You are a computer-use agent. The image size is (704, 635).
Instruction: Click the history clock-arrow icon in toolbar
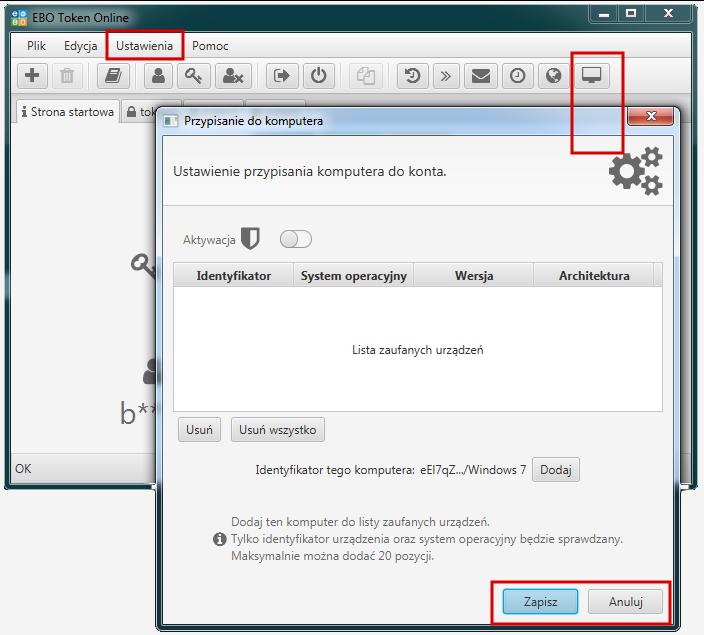[x=413, y=75]
